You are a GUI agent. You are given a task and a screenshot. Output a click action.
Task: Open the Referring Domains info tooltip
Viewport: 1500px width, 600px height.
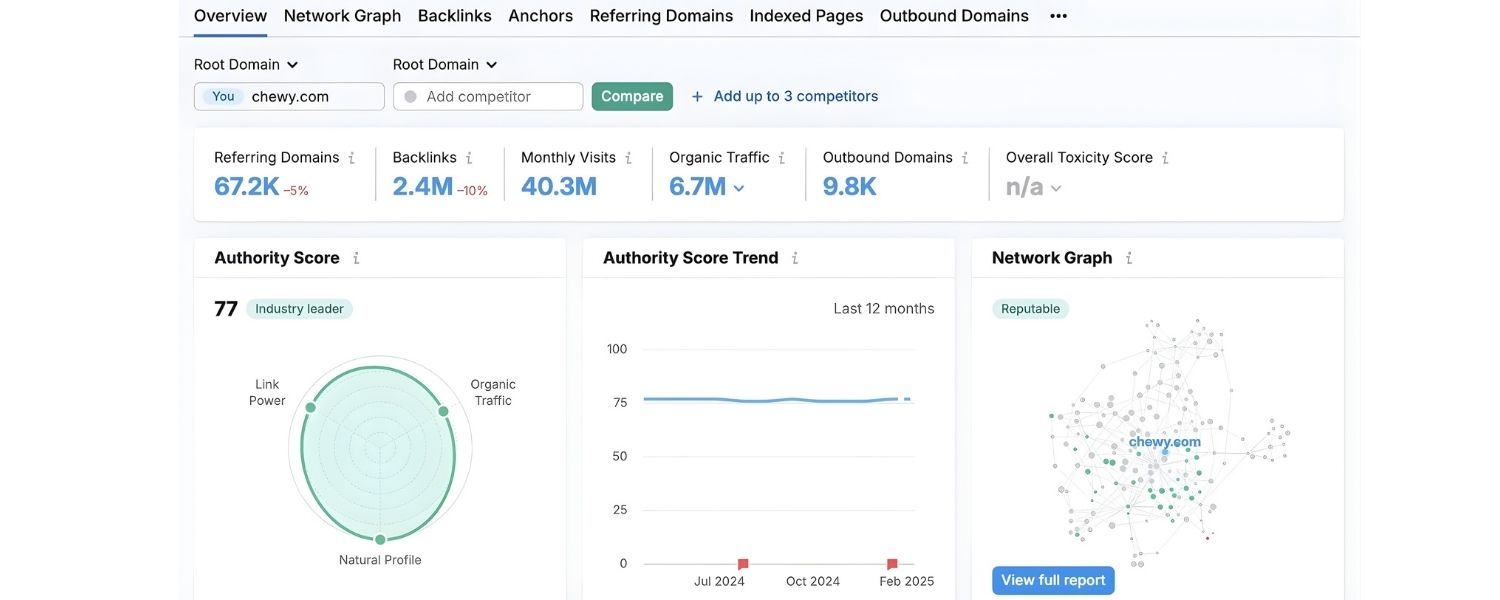pos(352,157)
